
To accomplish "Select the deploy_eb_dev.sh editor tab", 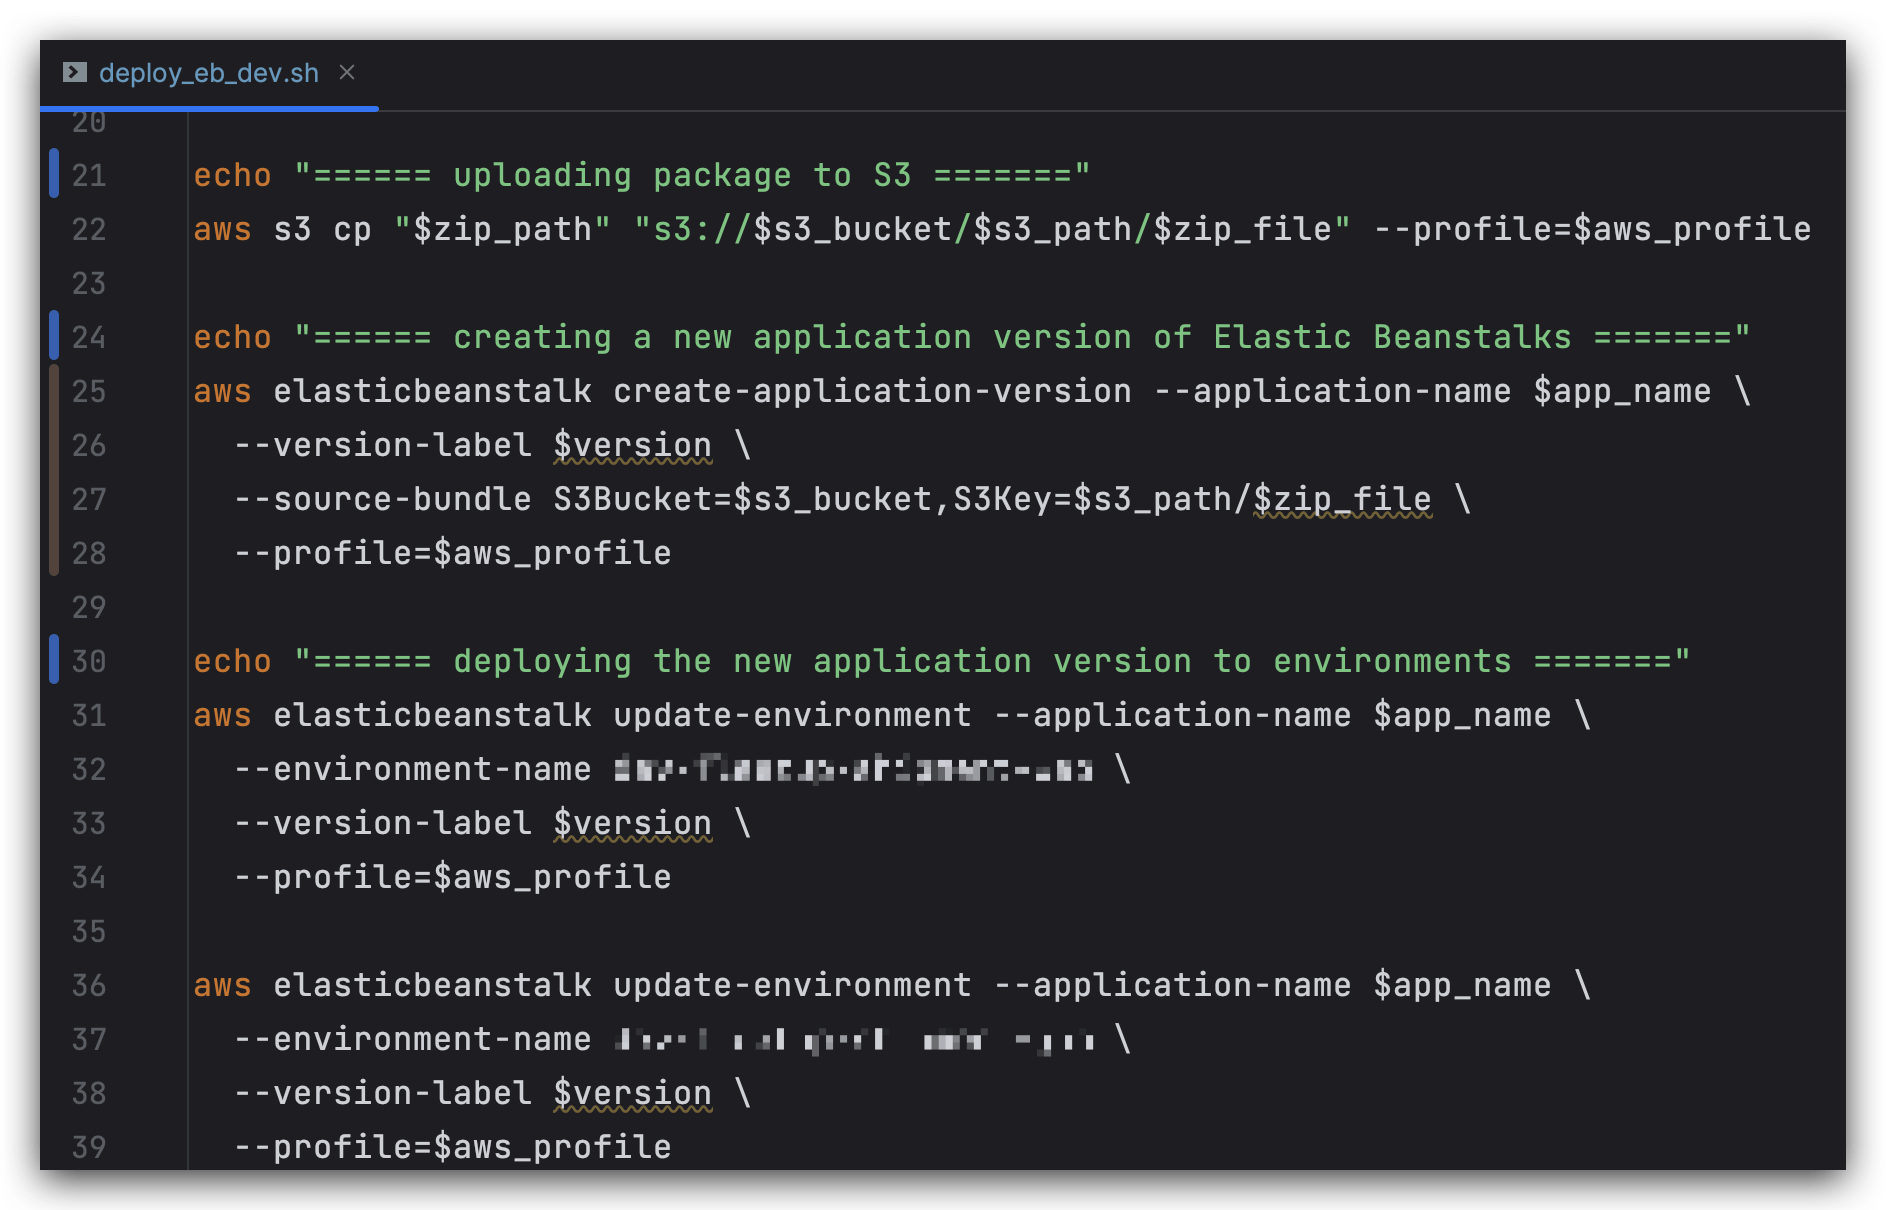I will coord(209,73).
